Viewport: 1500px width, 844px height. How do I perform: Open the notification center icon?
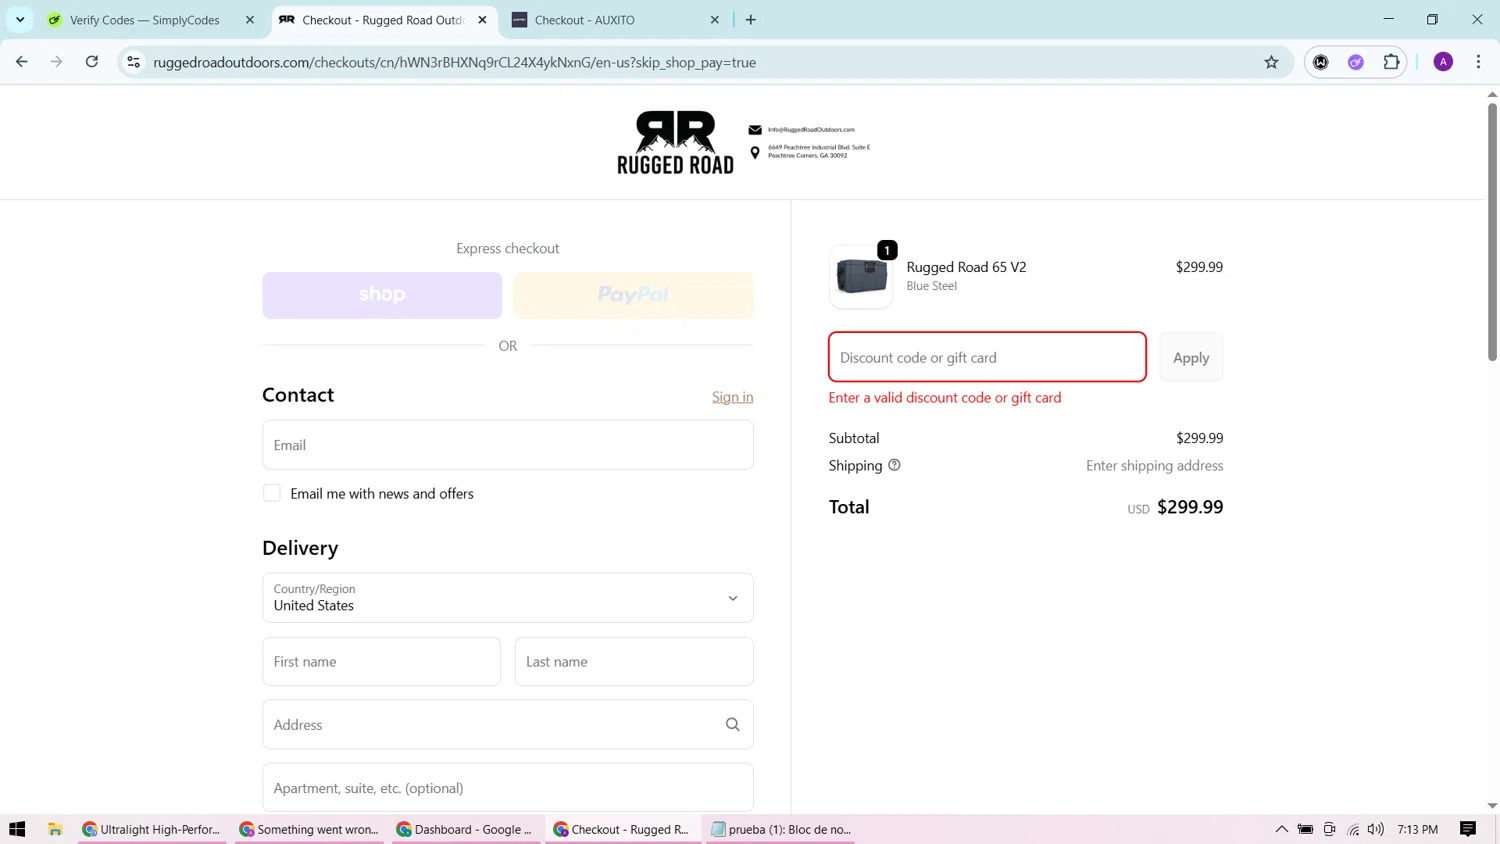pos(1468,829)
